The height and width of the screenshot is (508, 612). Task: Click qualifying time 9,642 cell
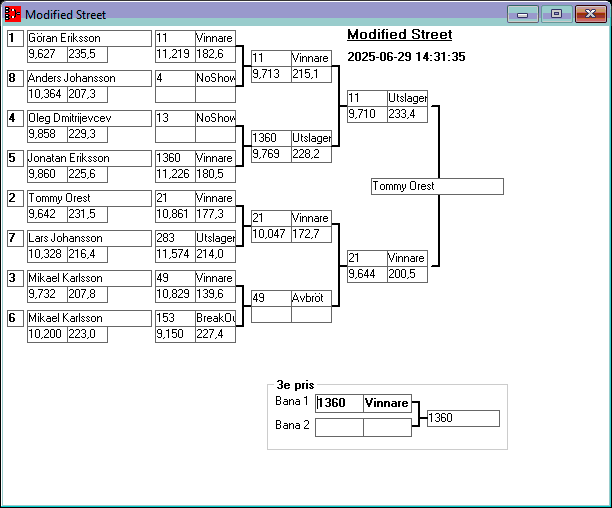click(47, 214)
